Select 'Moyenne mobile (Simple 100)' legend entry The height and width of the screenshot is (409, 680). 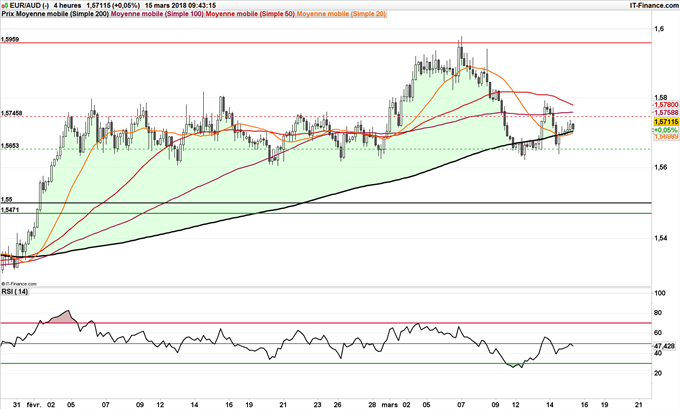click(x=157, y=14)
